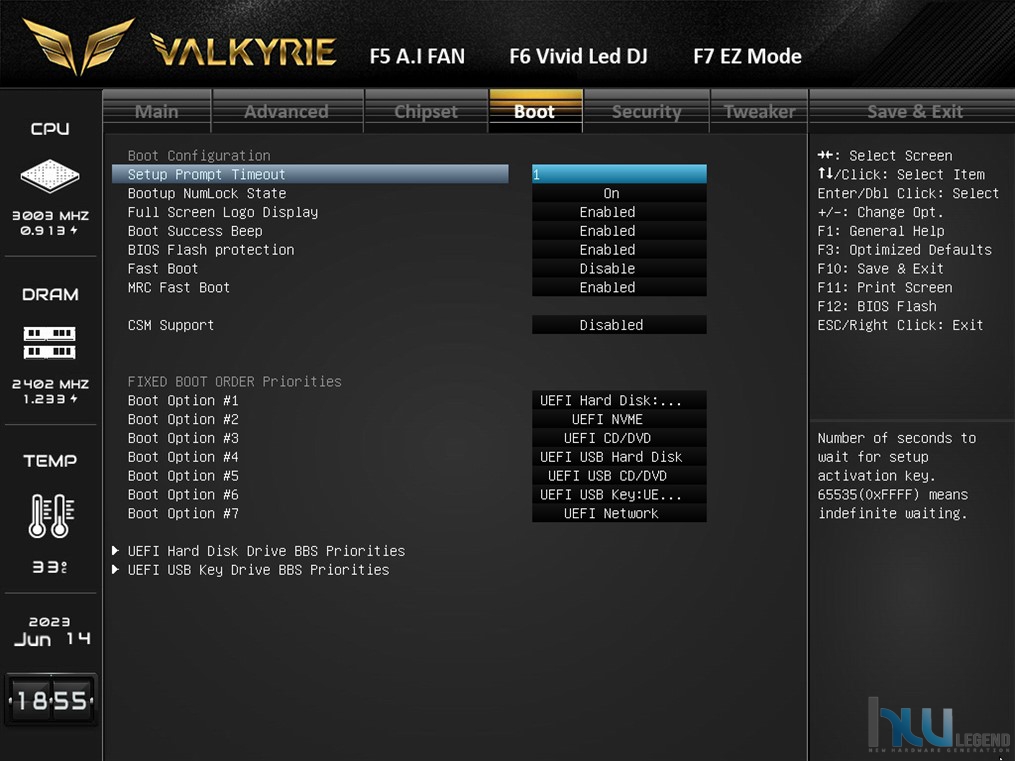The image size is (1015, 761).
Task: Click the F12: BIOS Flash hint
Action: 876,306
